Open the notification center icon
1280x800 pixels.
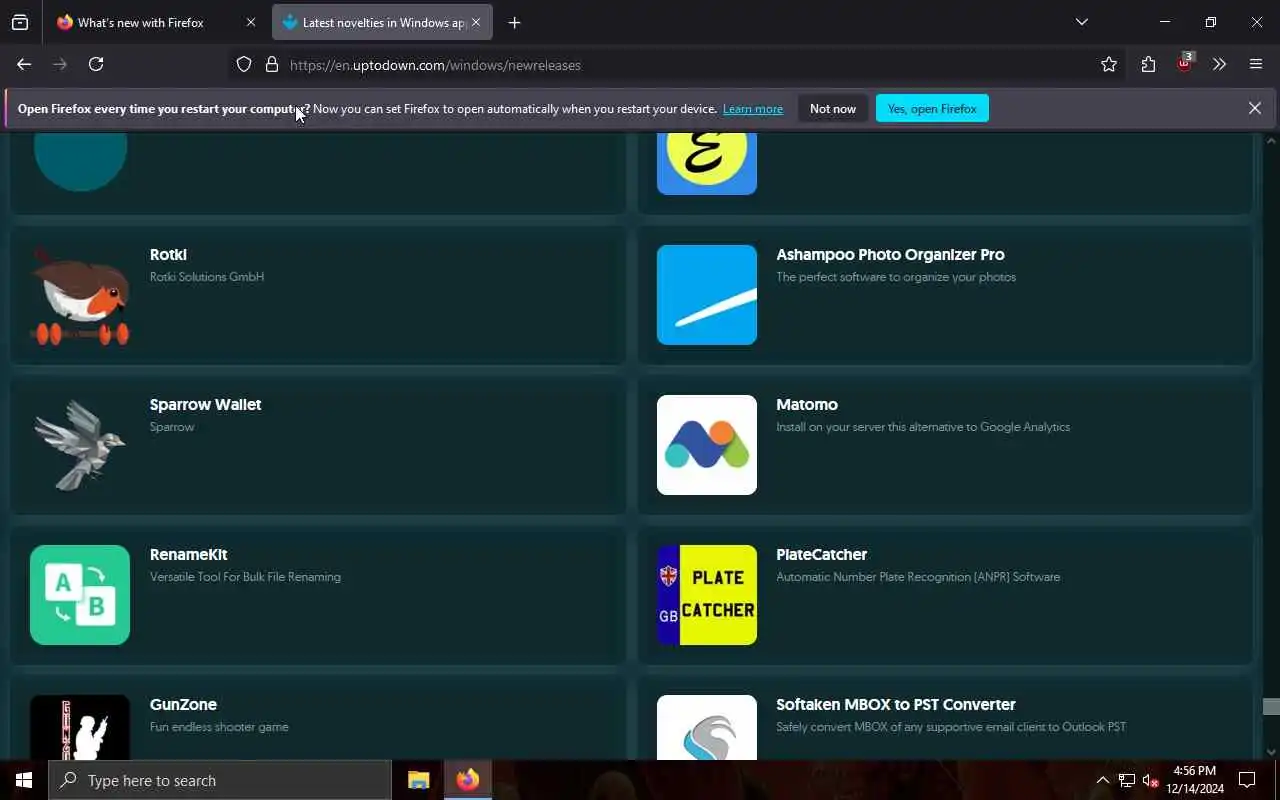1247,780
